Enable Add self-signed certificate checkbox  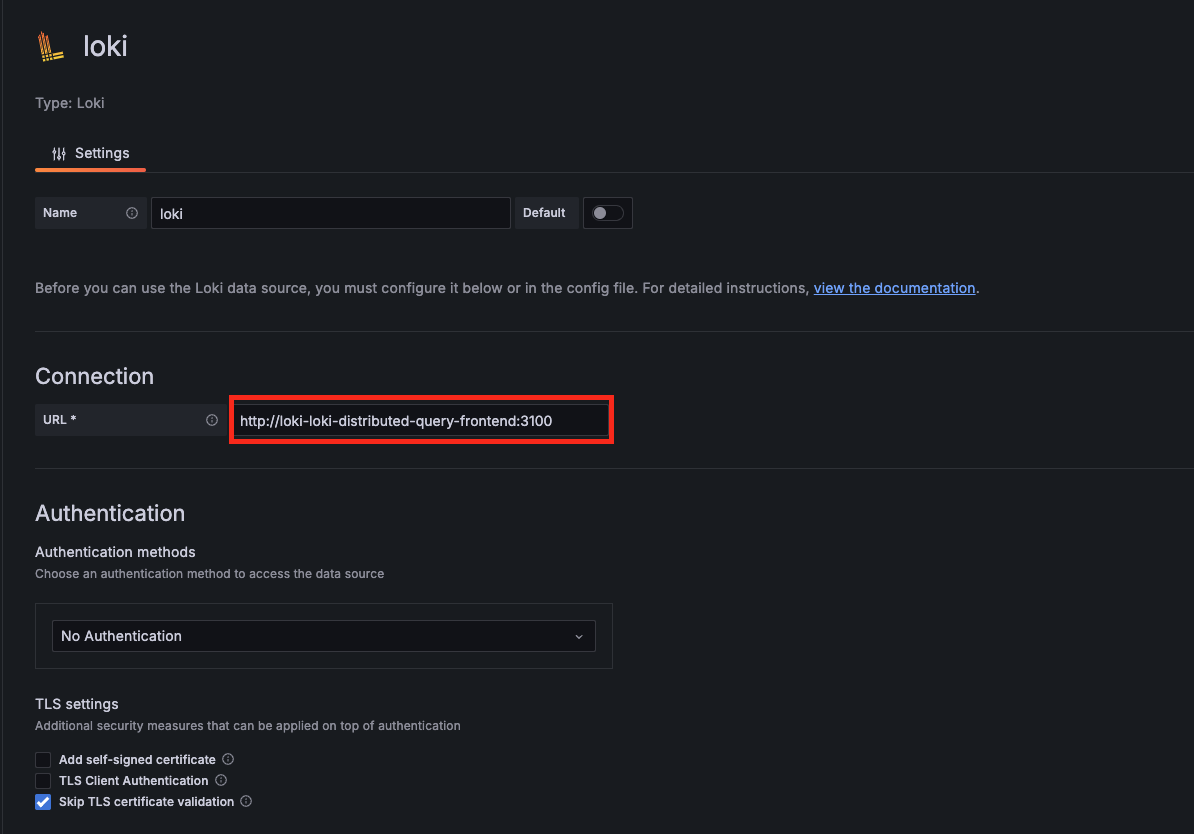[x=43, y=760]
